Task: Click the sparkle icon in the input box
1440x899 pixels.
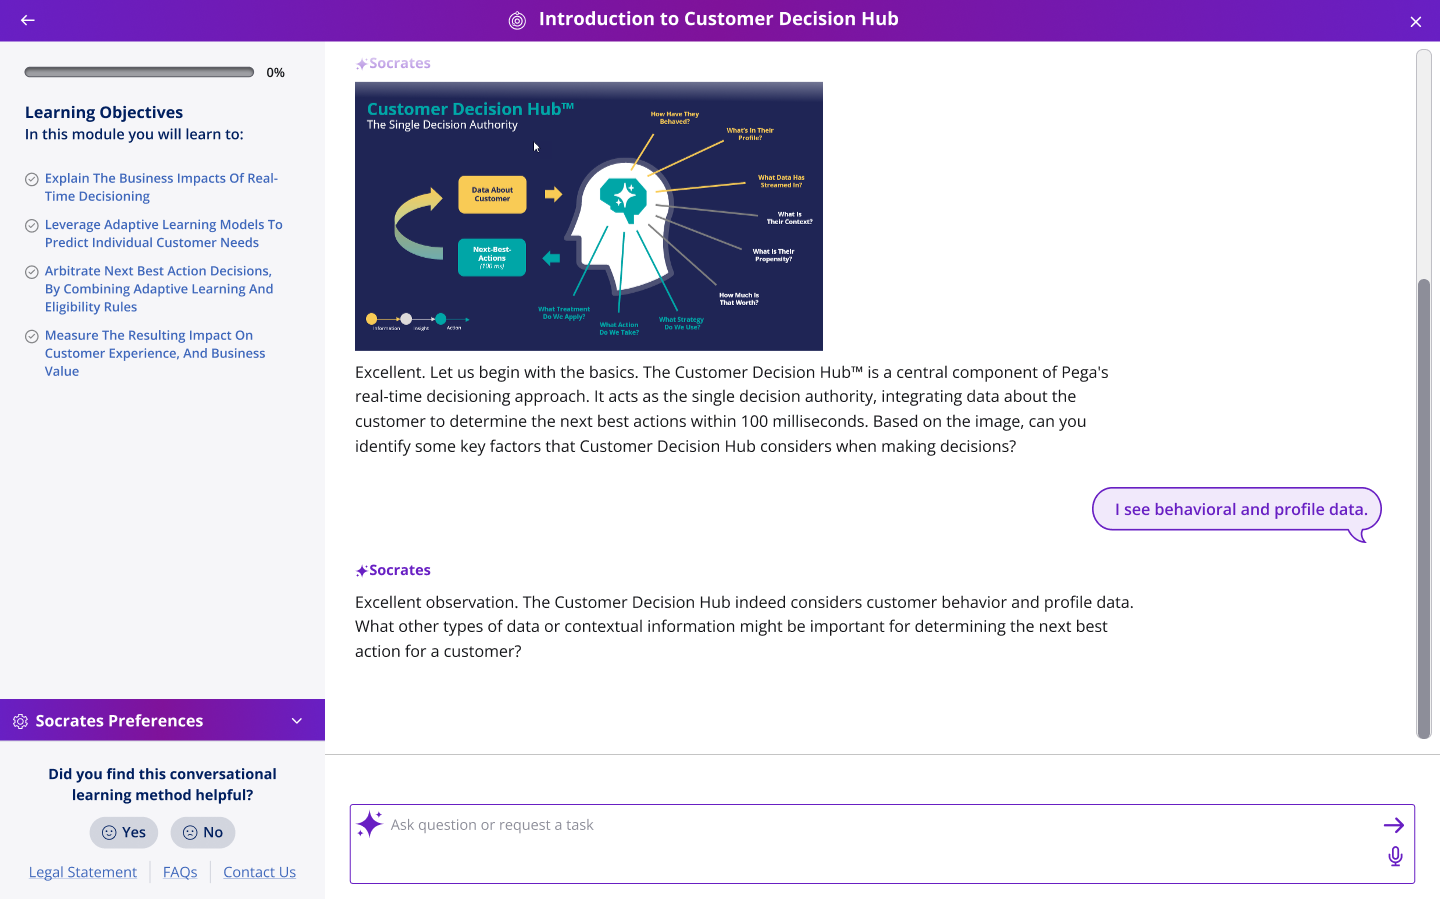Action: (x=370, y=824)
